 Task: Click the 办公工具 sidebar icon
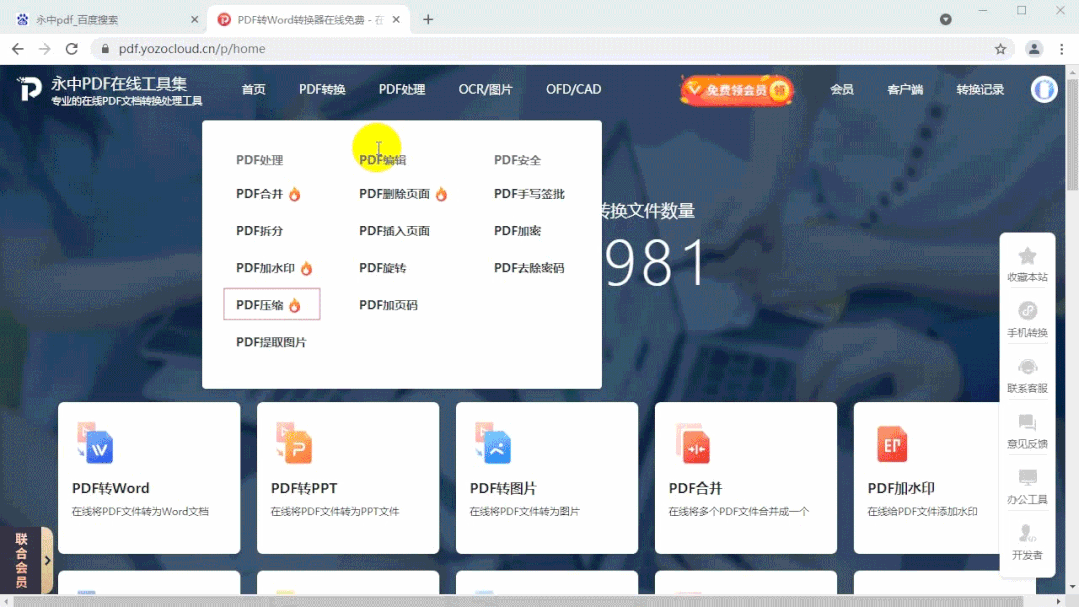click(x=1027, y=476)
